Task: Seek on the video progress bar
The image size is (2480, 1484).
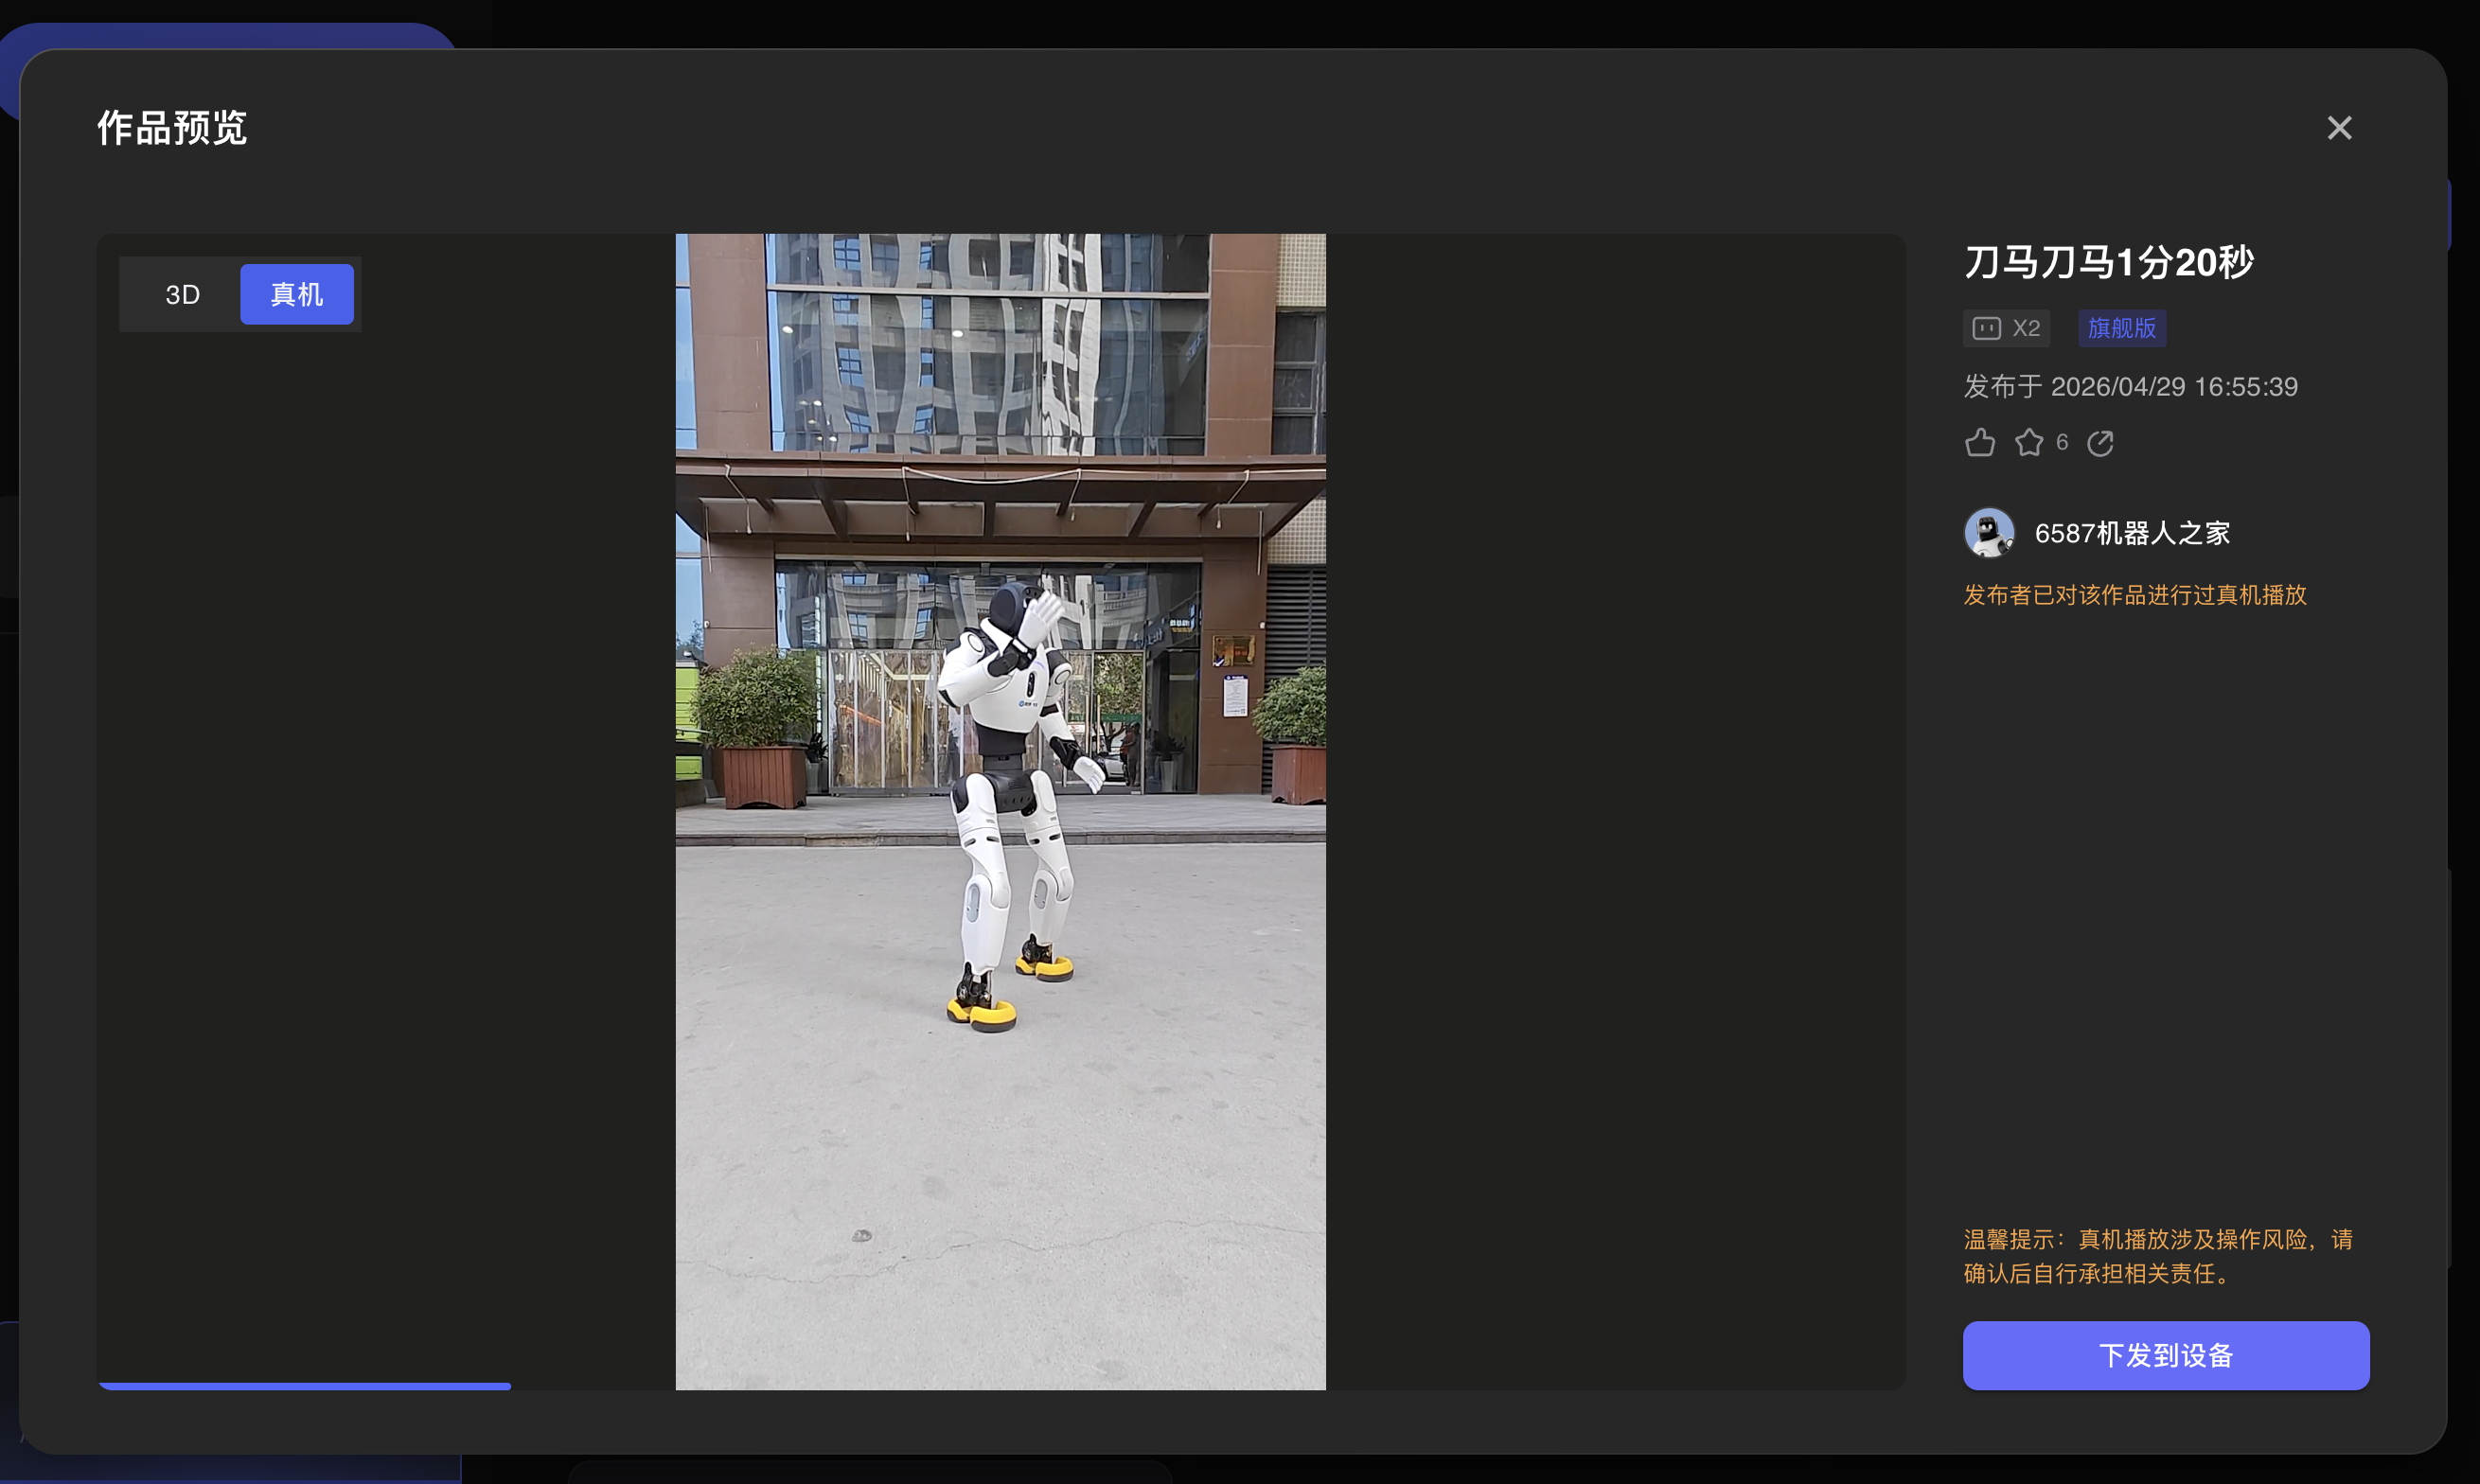Action: [x=1001, y=1386]
